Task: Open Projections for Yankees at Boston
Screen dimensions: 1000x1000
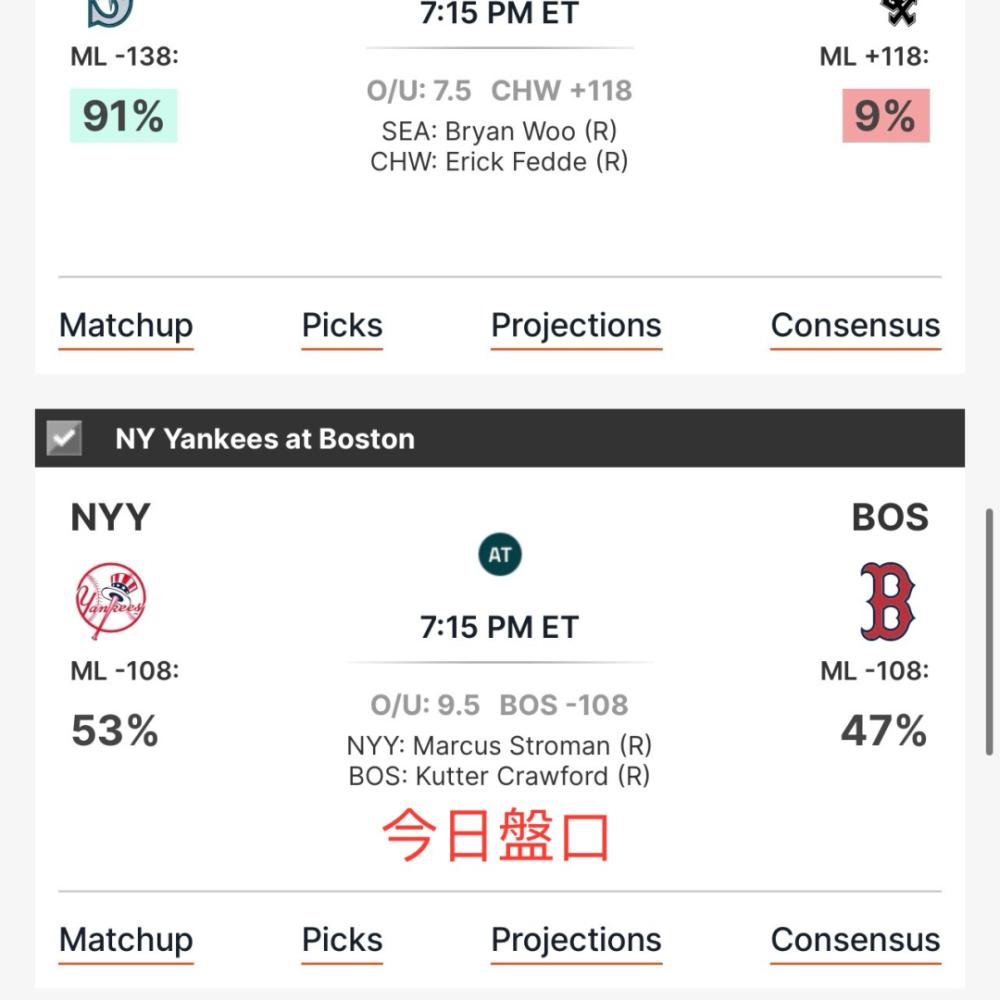Action: (x=577, y=940)
